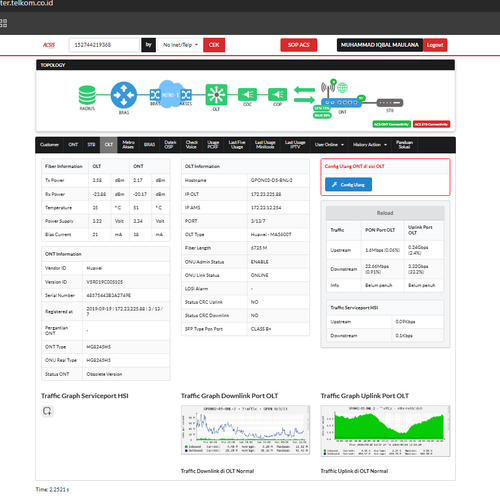The image size is (500, 499).
Task: Open the Last Usage Minitools tab
Action: [265, 145]
